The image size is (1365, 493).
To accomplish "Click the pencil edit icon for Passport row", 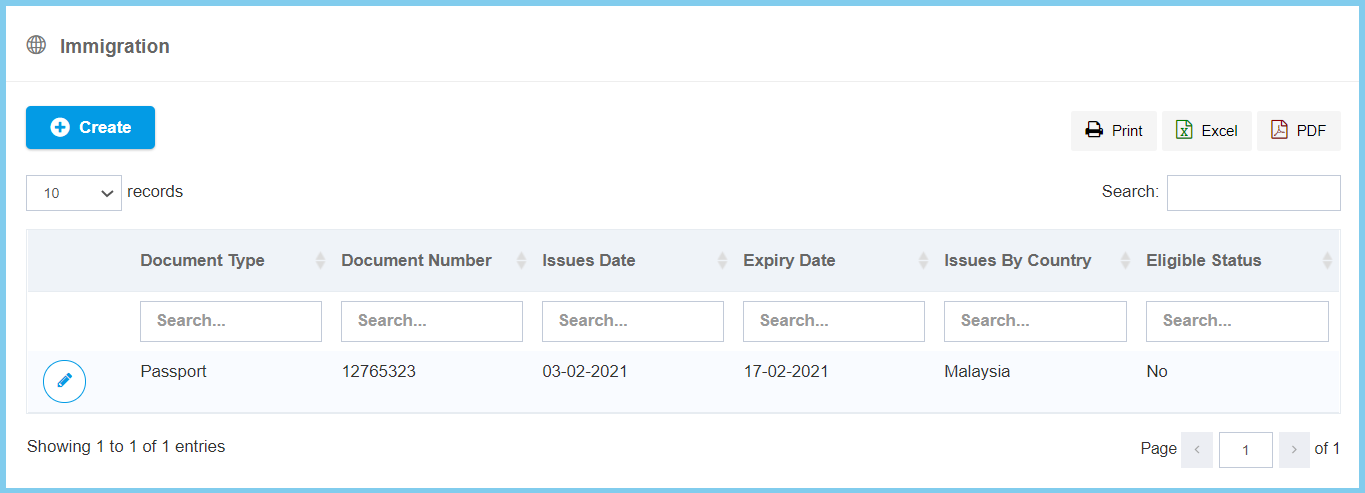I will 65,381.
